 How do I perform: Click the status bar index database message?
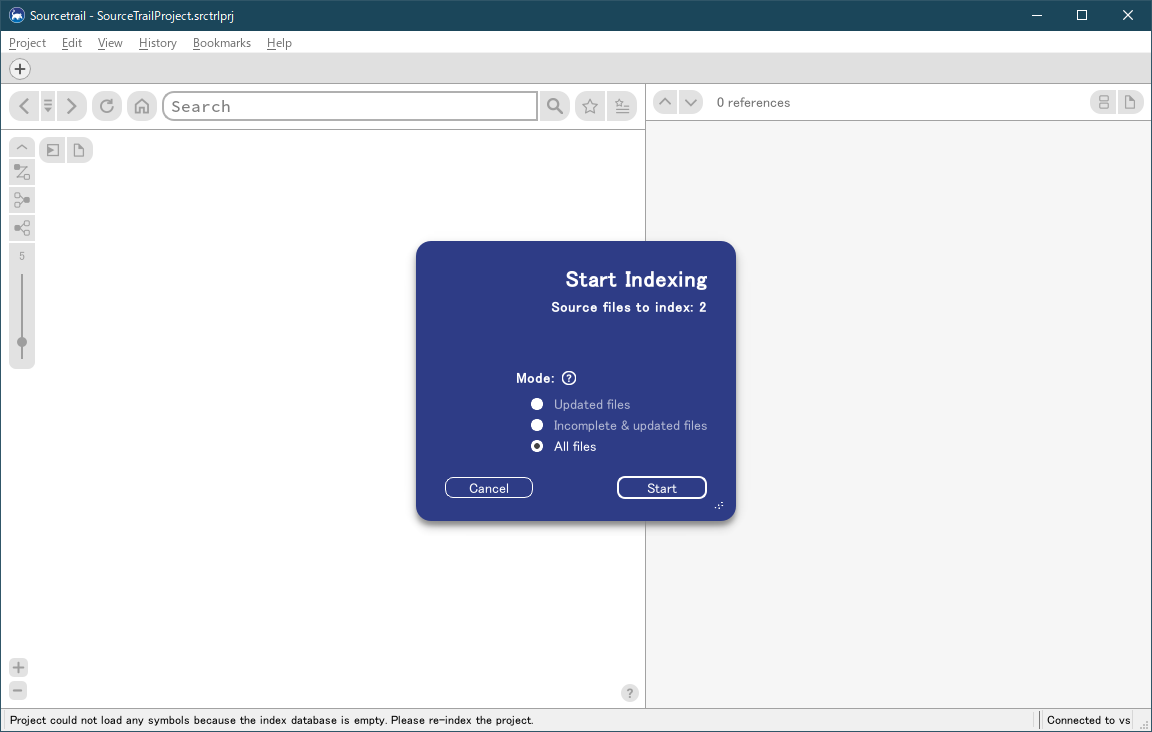[x=272, y=720]
